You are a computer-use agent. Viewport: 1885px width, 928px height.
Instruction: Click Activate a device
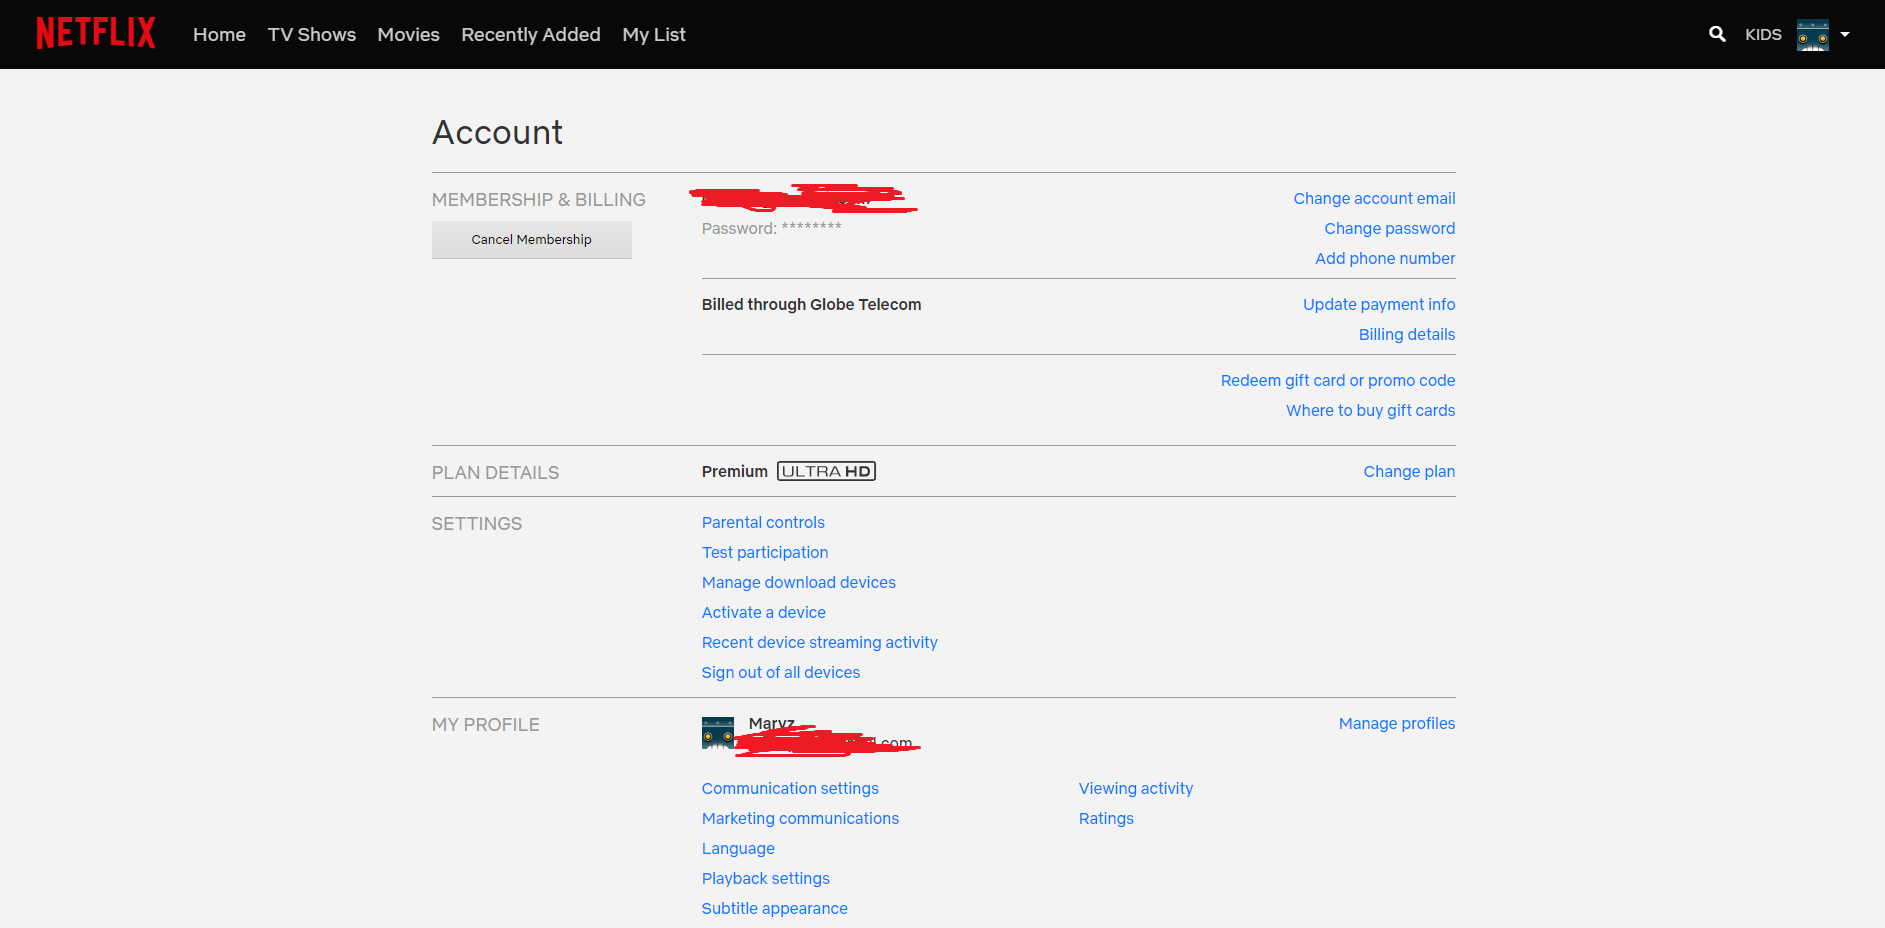(764, 612)
